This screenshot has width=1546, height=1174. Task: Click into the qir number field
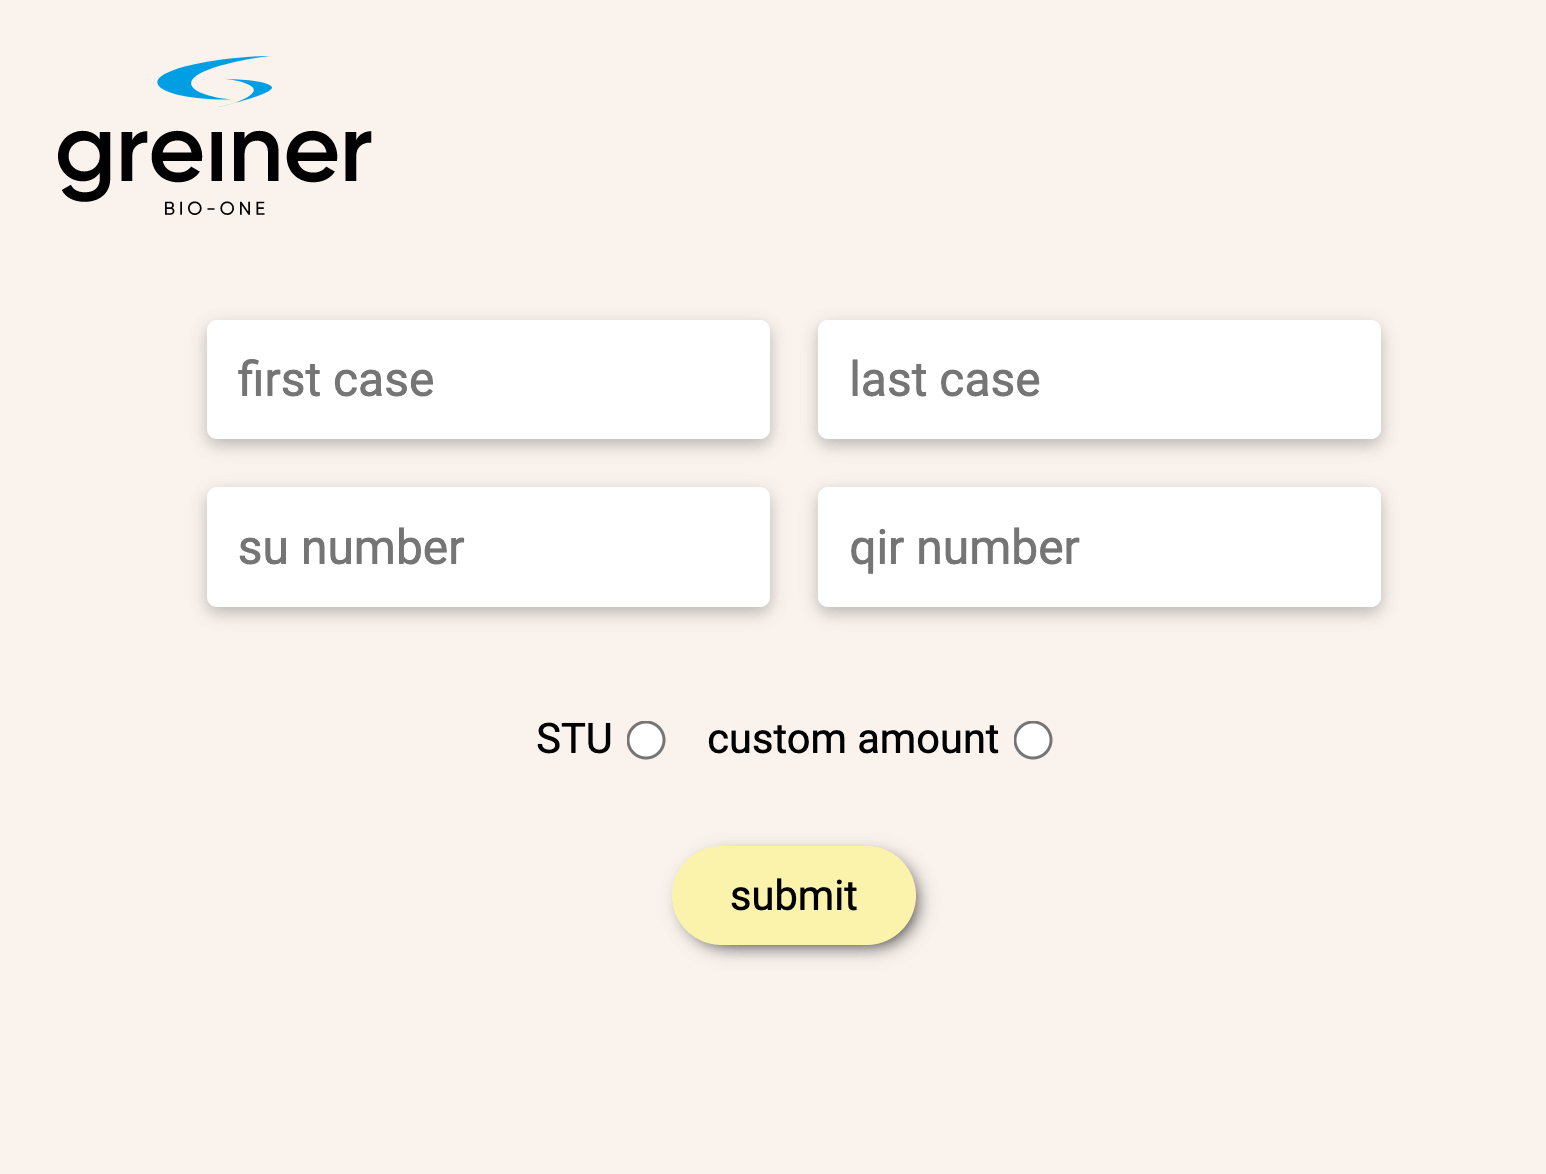click(x=1099, y=547)
